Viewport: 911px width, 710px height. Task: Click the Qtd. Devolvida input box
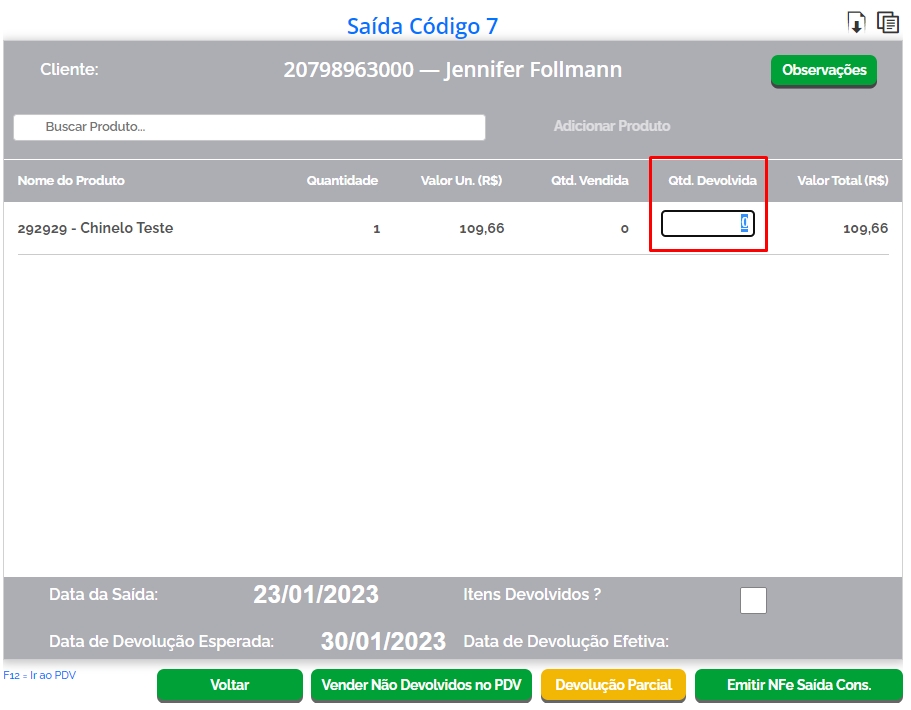coord(707,224)
